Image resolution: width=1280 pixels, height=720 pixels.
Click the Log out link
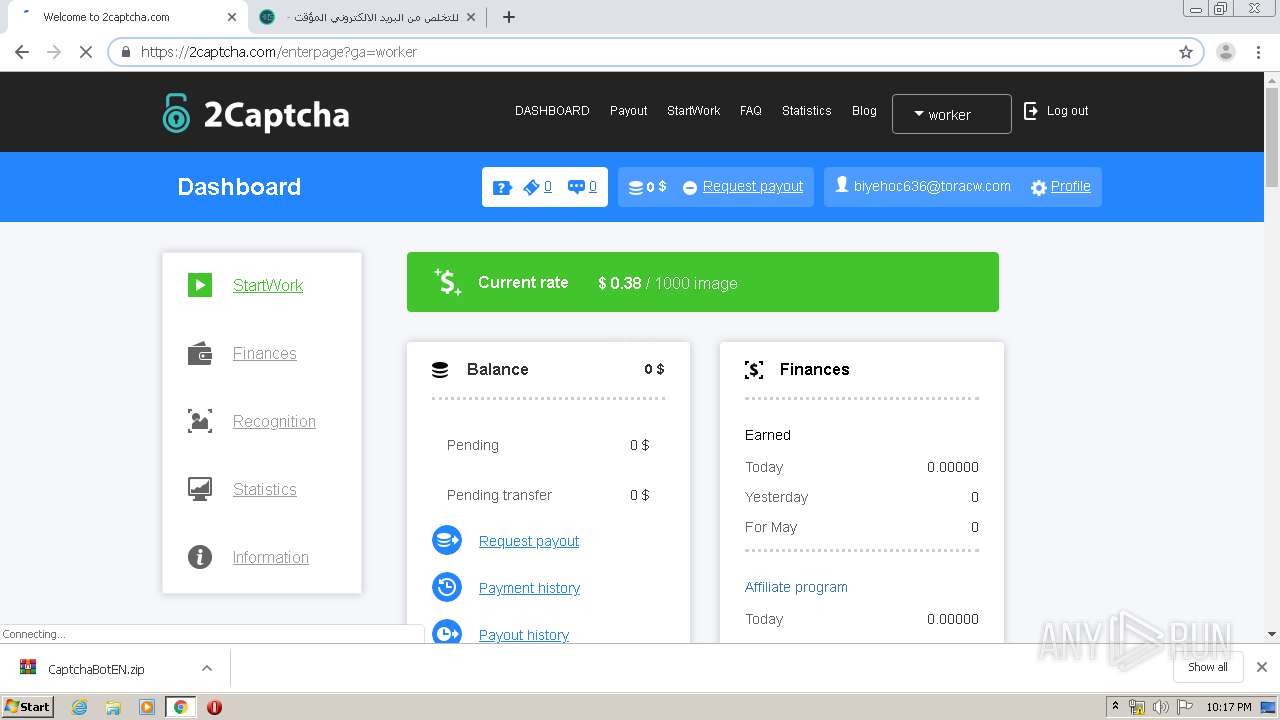tap(1067, 111)
